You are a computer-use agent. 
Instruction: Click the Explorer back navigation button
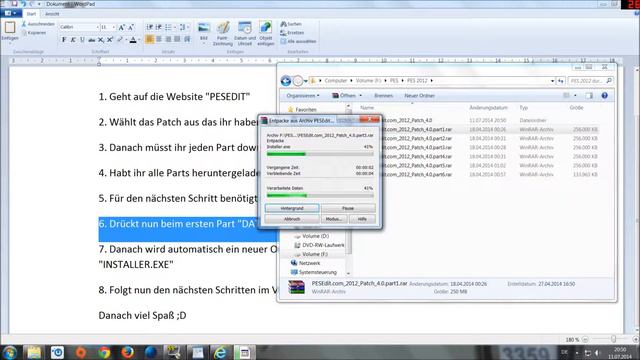click(286, 81)
